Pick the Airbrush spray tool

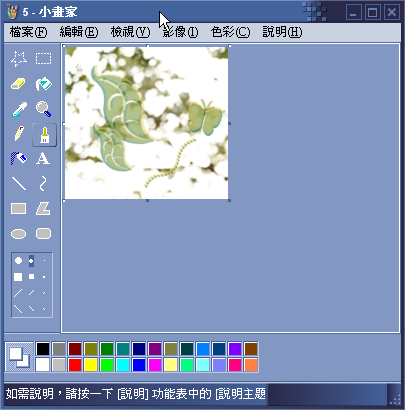(19, 159)
